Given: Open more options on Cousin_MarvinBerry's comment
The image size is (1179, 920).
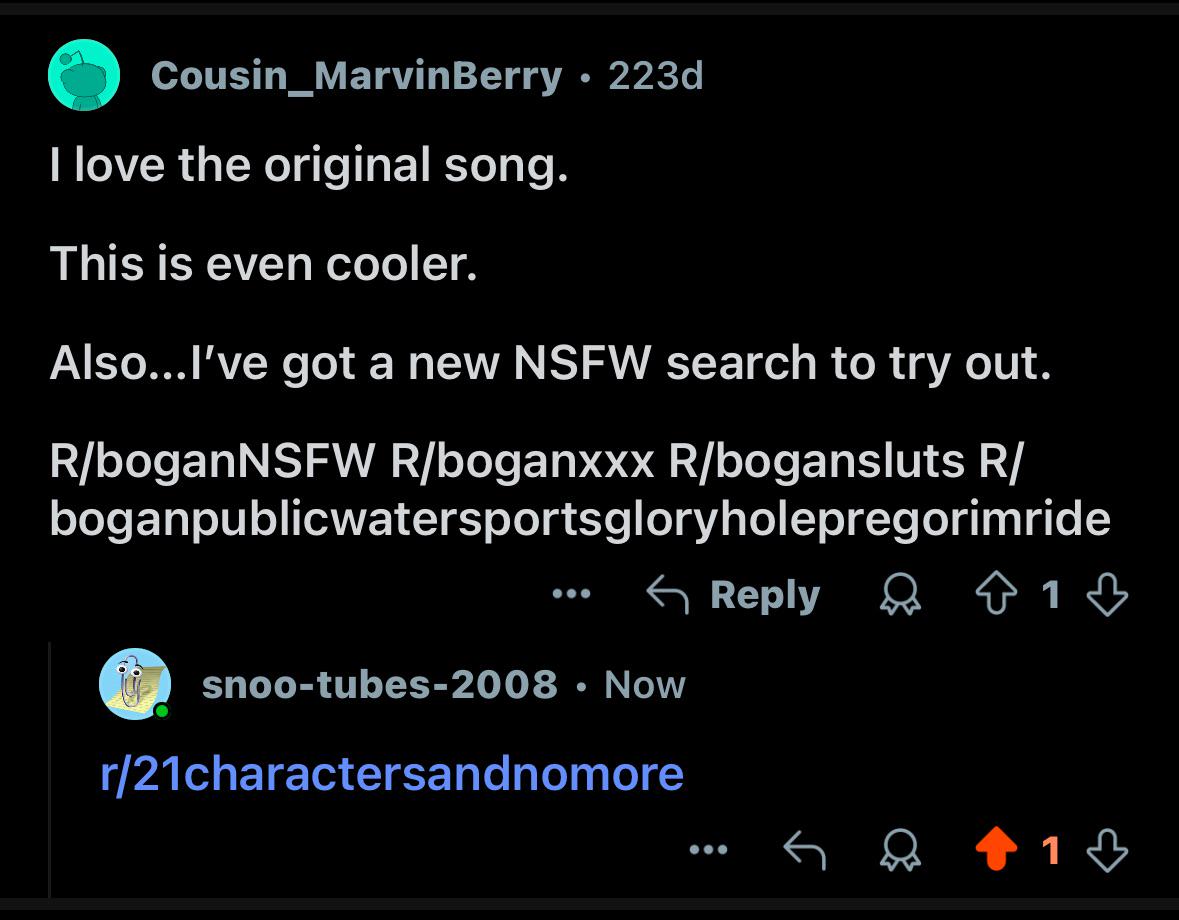Looking at the screenshot, I should tap(571, 594).
